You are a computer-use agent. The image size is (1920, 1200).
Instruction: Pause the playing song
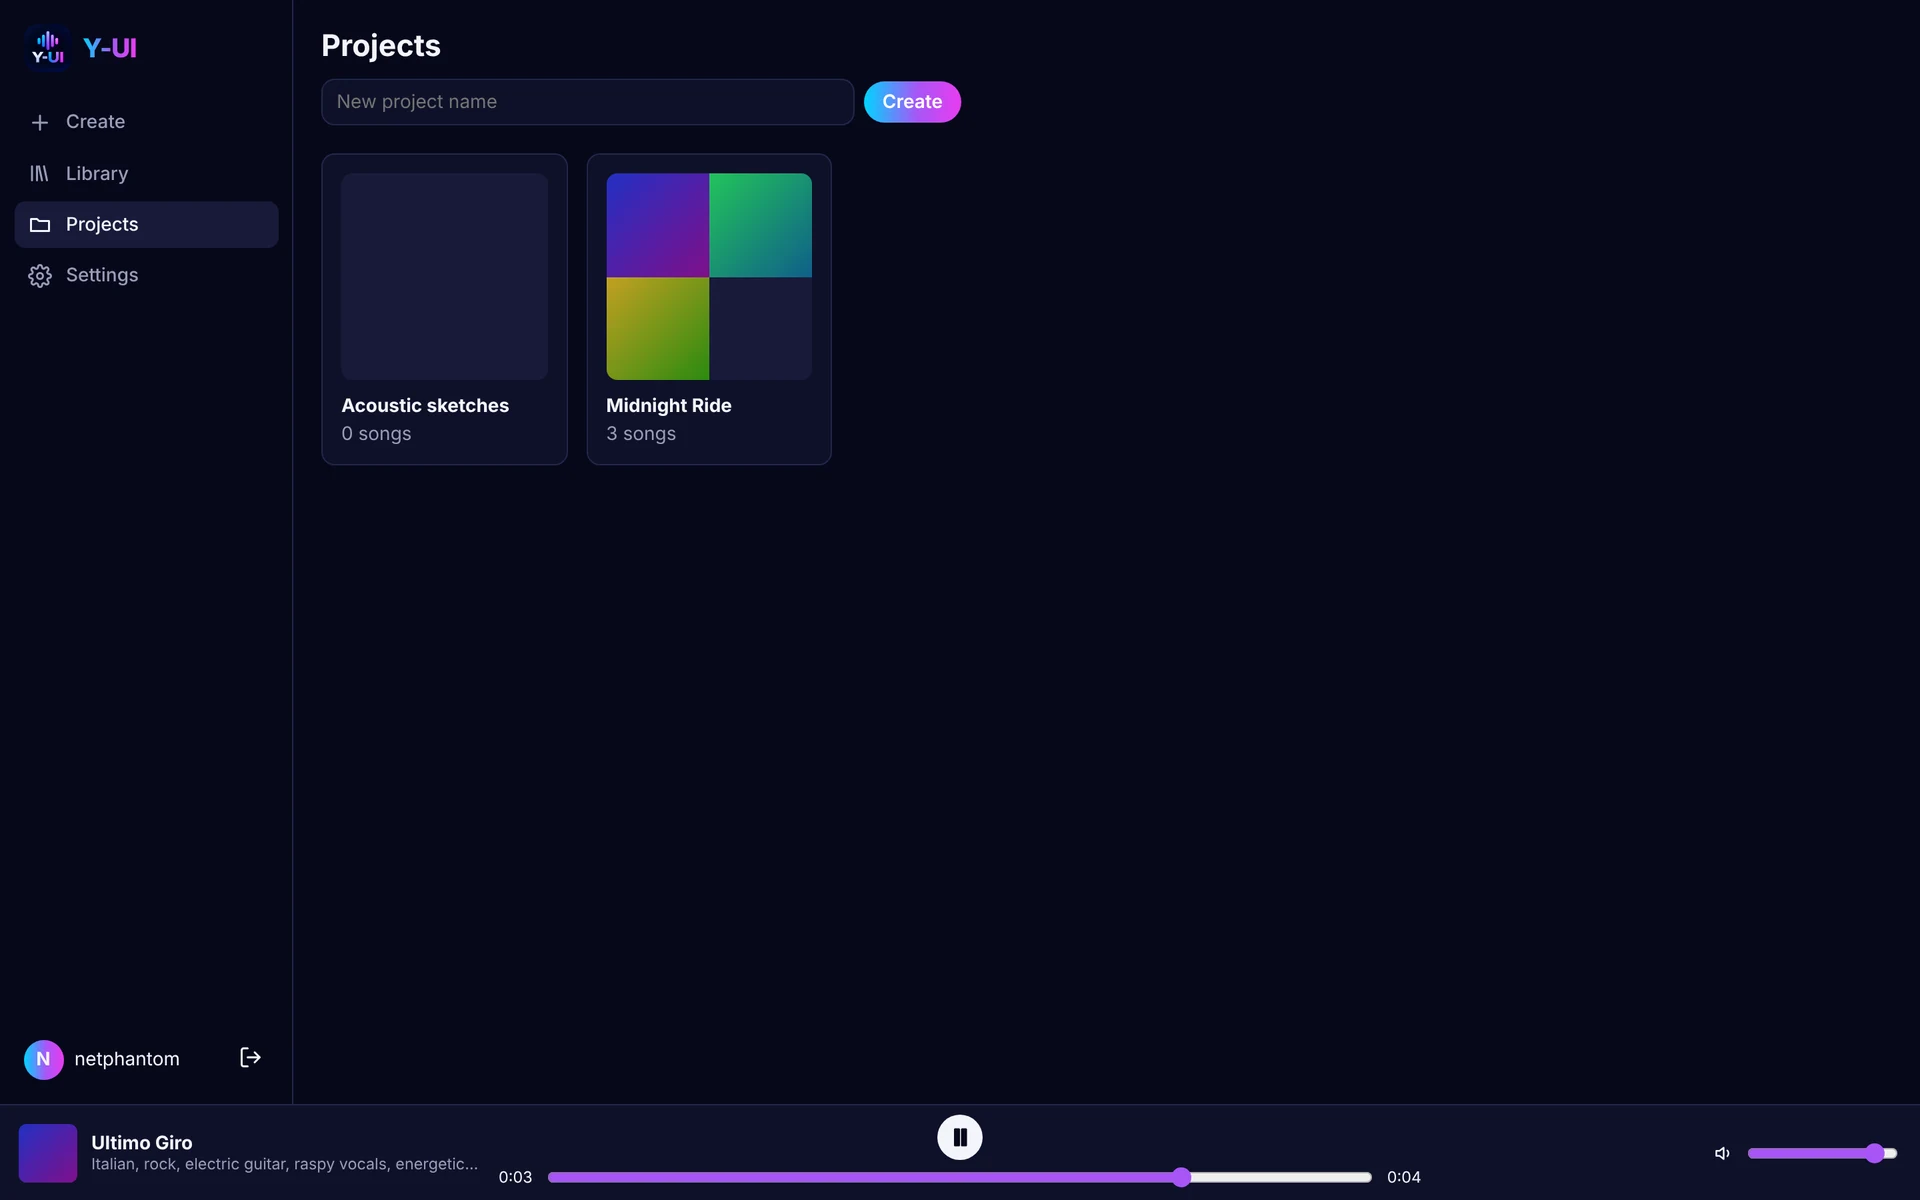[960, 1137]
